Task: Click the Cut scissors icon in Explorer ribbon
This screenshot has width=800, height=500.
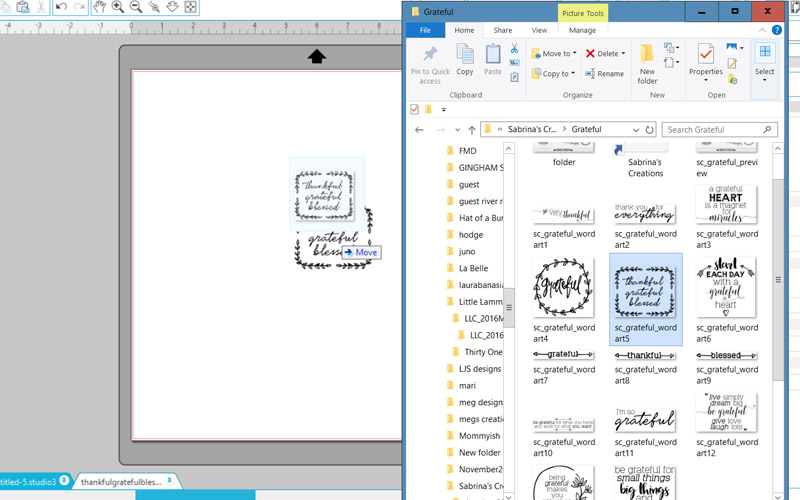Action: pos(514,48)
